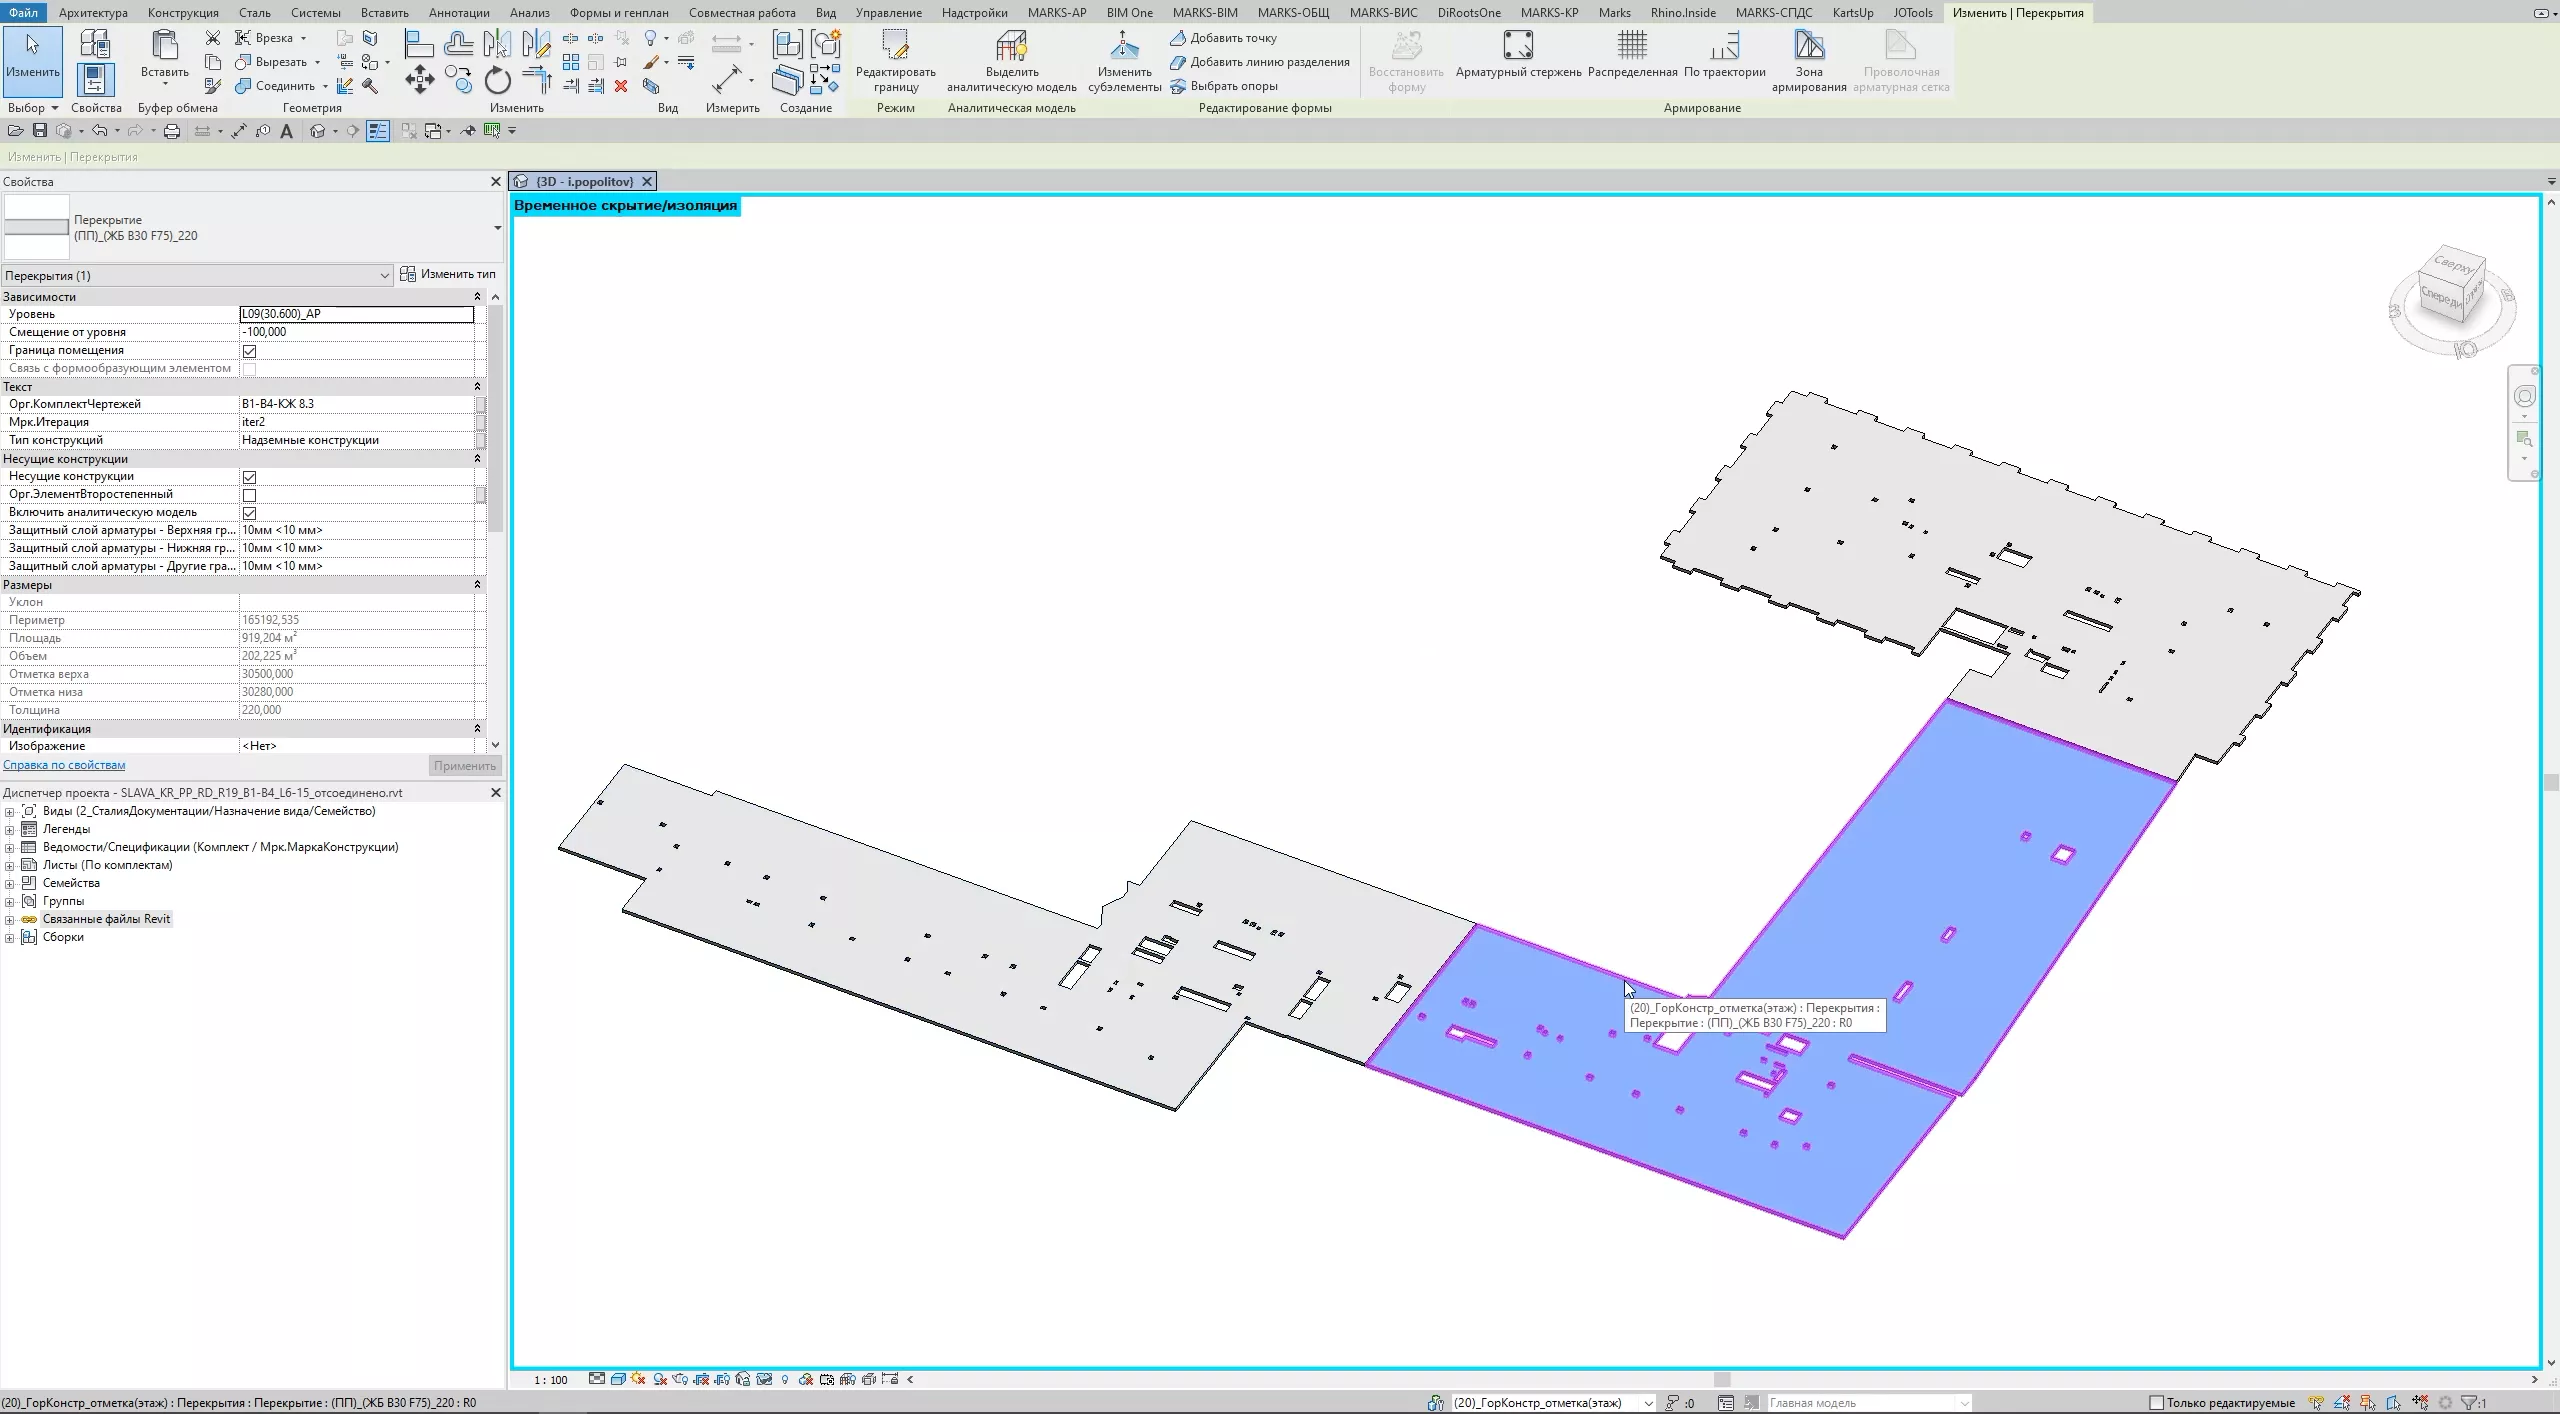Click the red Delete X icon
2560x1414 pixels.
tap(621, 86)
